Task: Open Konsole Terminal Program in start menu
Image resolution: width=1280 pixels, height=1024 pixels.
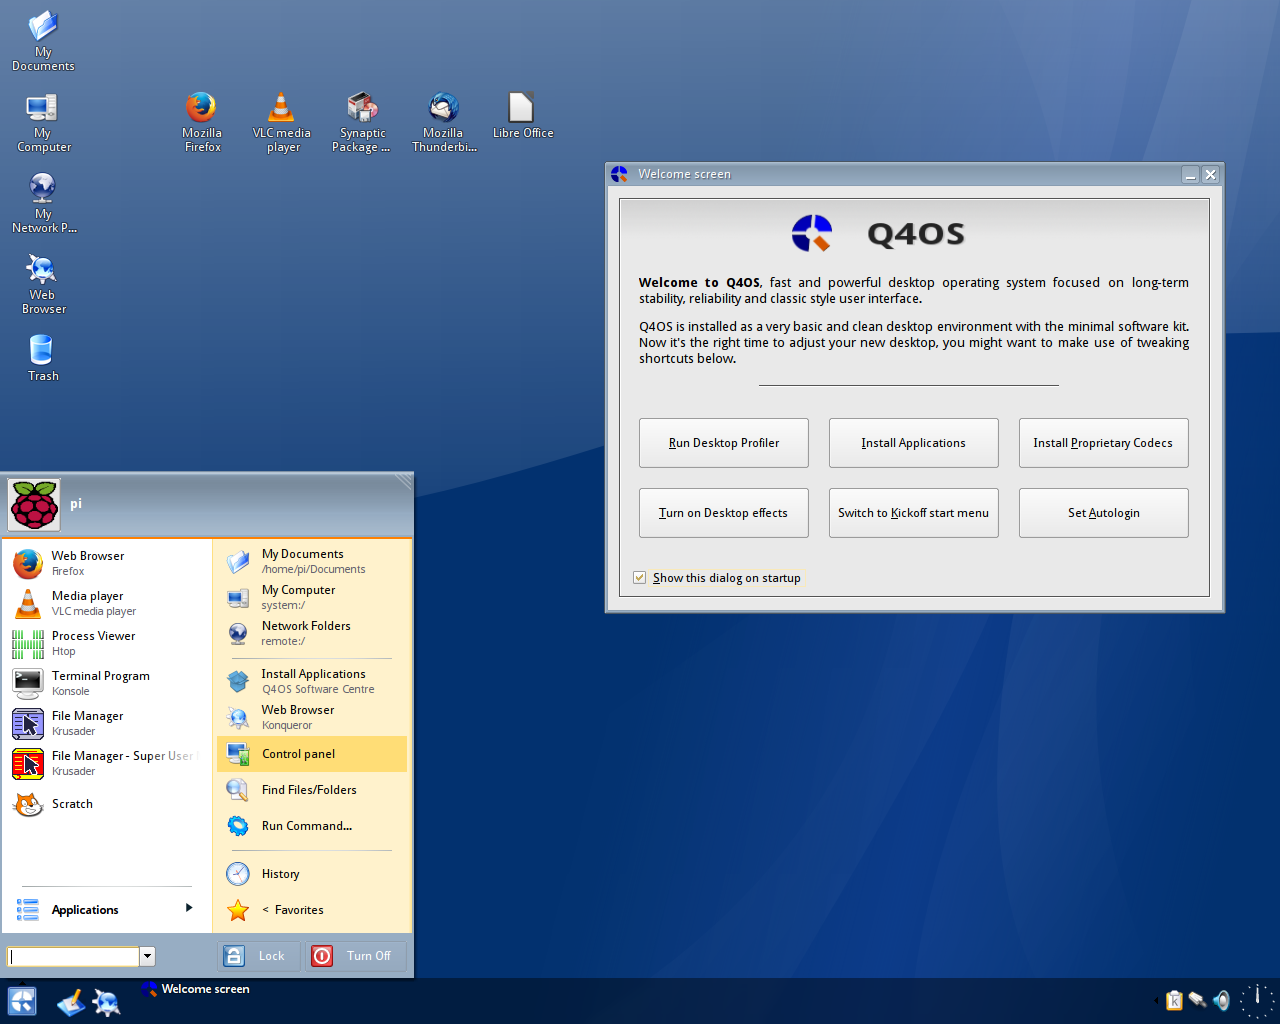Action: click(106, 683)
